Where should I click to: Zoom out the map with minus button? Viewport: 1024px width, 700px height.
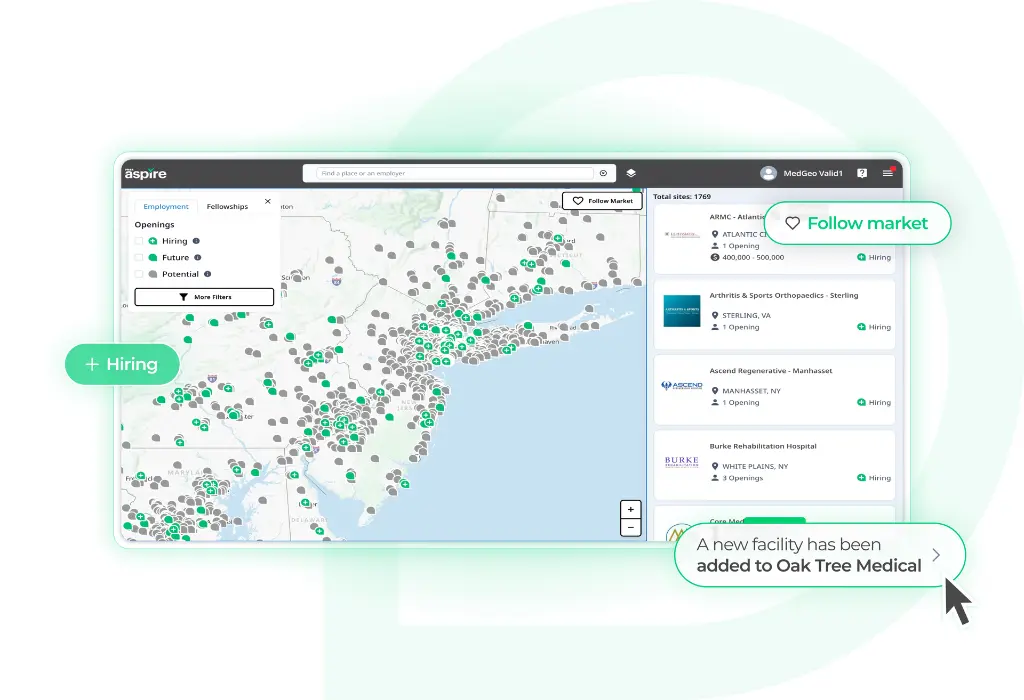pyautogui.click(x=630, y=527)
